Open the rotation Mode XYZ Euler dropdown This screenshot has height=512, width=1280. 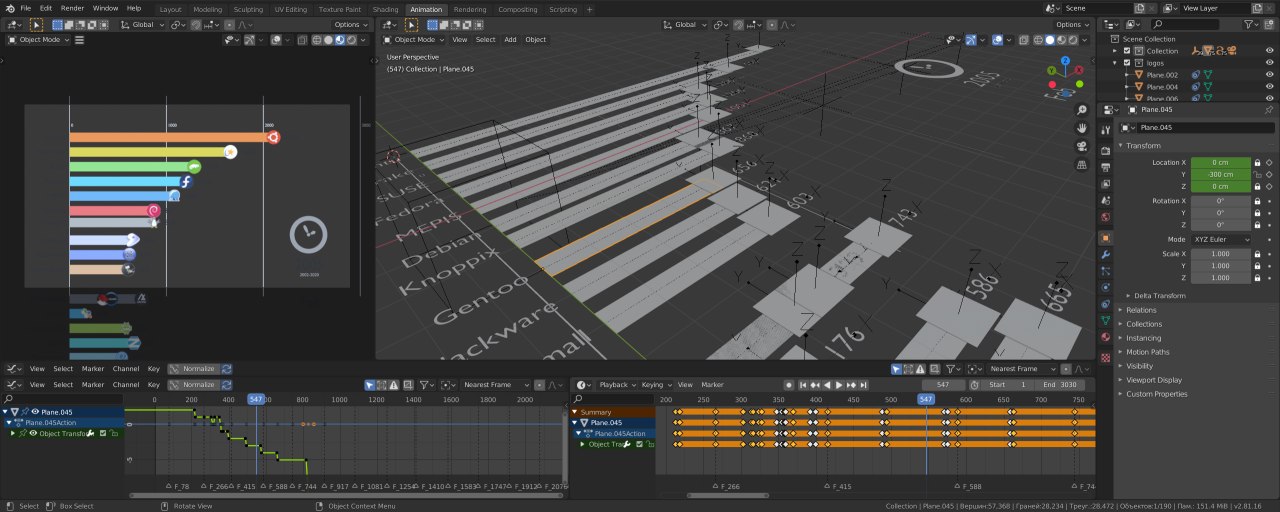click(1220, 240)
